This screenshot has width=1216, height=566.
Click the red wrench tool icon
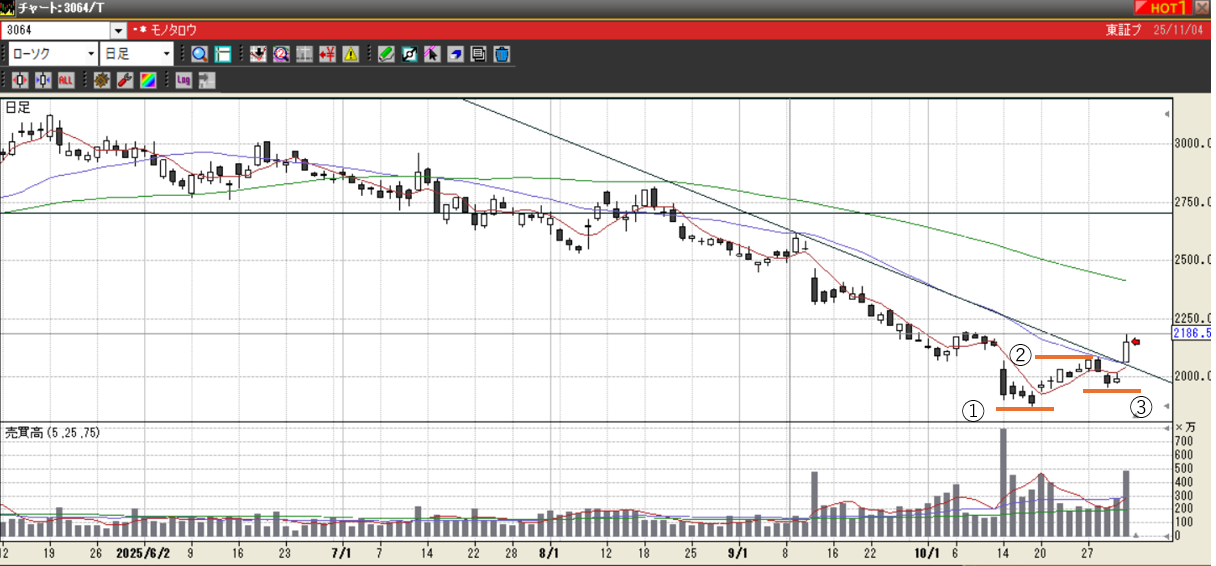pos(124,80)
